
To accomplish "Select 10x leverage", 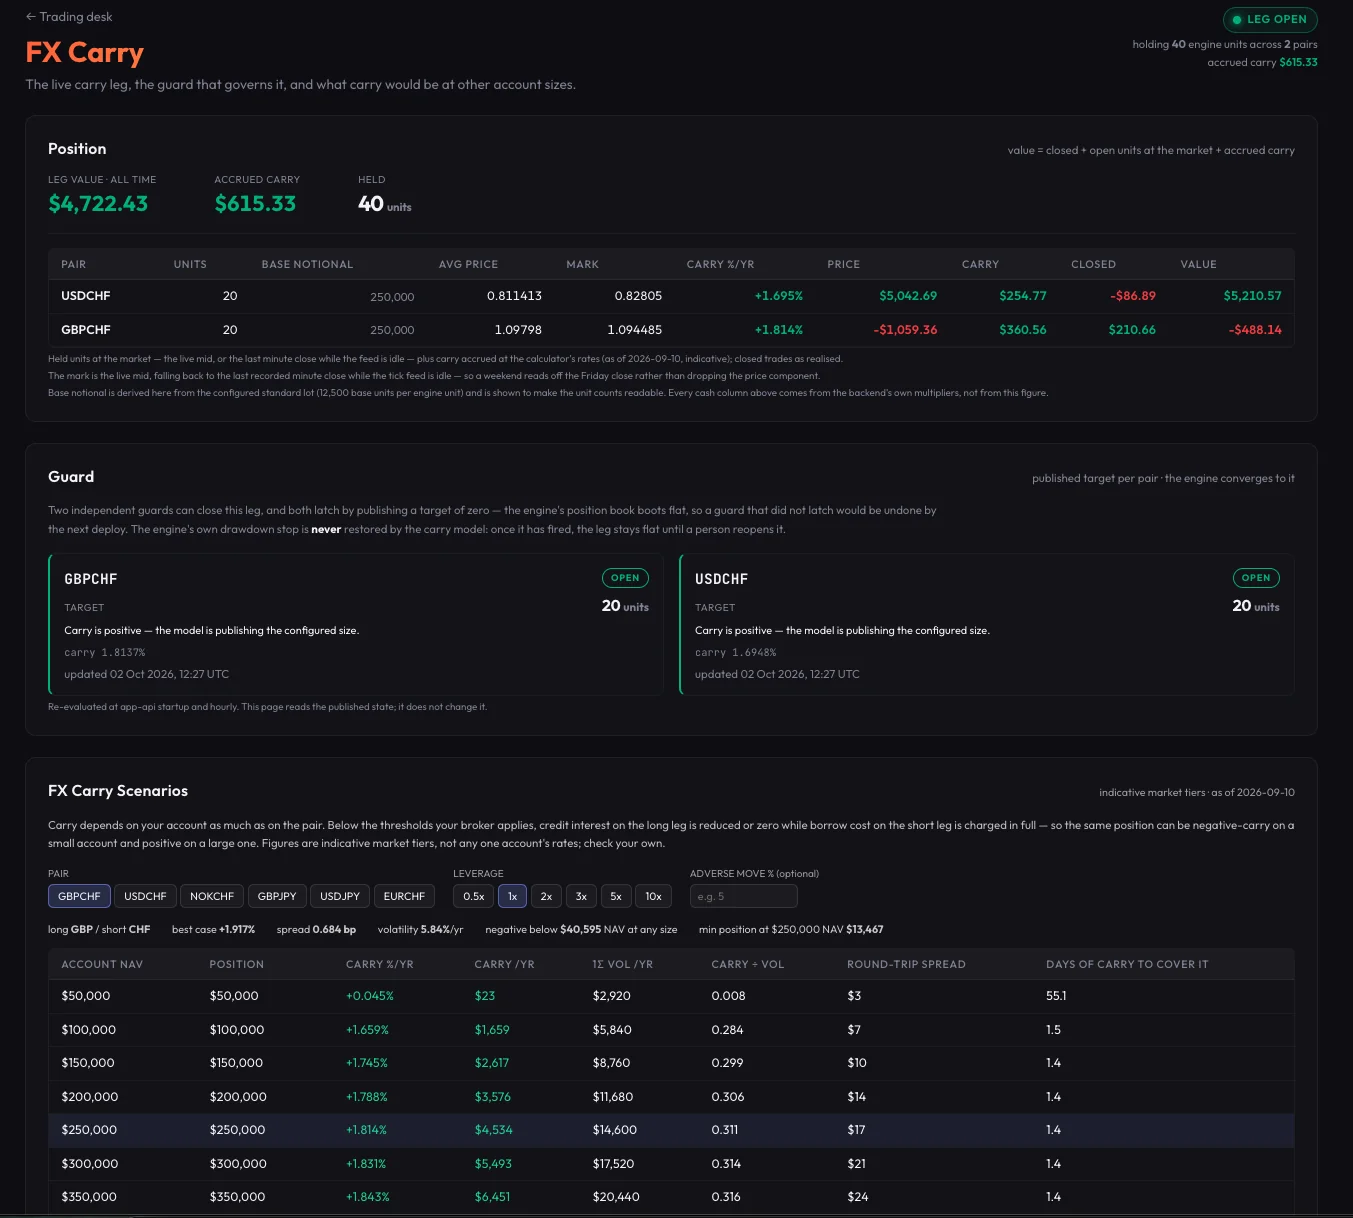I will click(653, 896).
